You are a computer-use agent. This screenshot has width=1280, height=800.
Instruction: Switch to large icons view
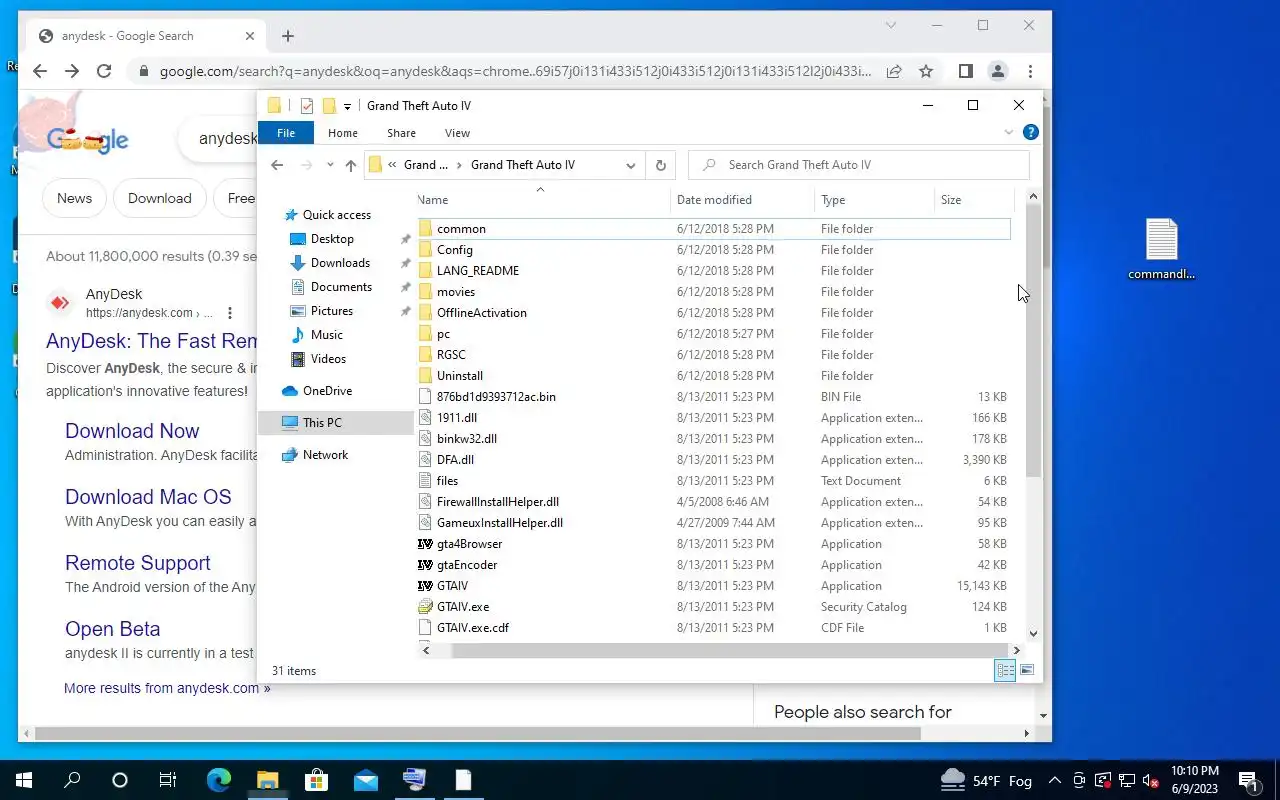click(x=1026, y=670)
